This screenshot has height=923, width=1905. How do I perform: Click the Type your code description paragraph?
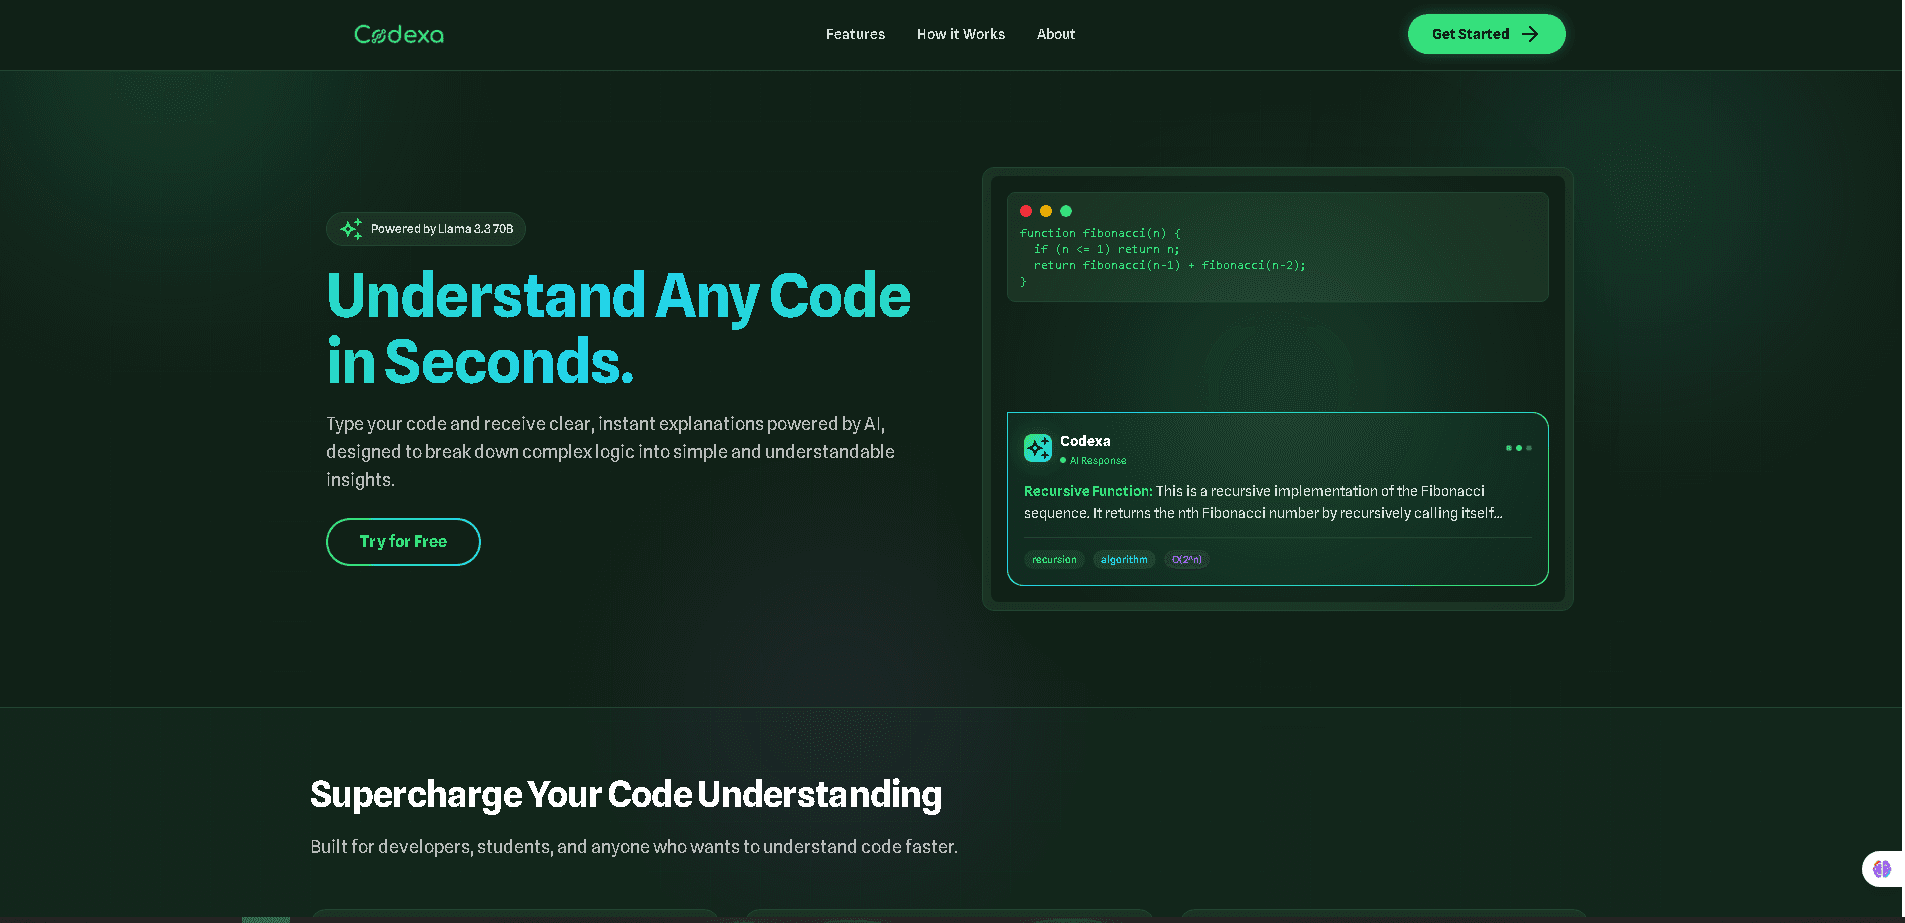[610, 452]
